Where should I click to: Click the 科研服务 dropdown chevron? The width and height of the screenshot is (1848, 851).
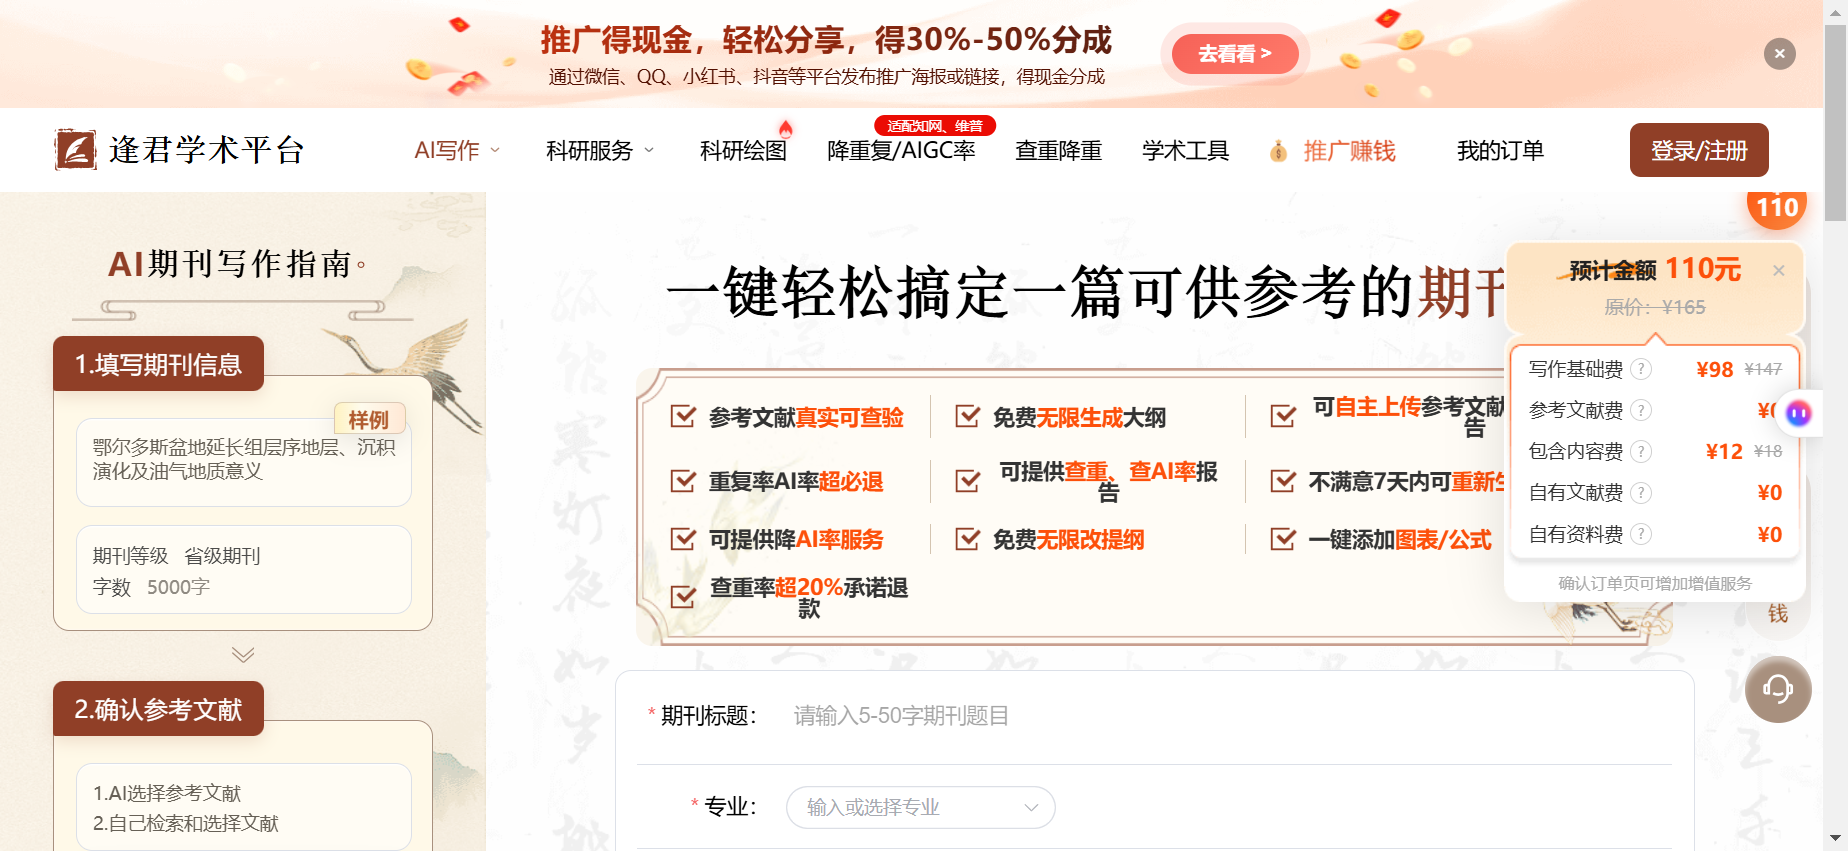[x=649, y=151]
